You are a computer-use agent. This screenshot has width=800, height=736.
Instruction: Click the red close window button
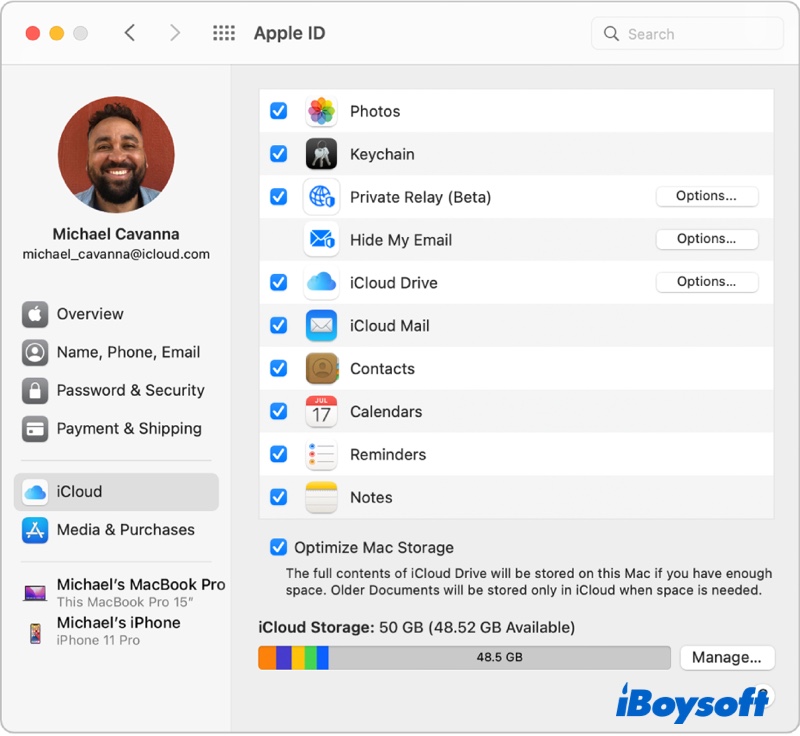click(x=33, y=33)
